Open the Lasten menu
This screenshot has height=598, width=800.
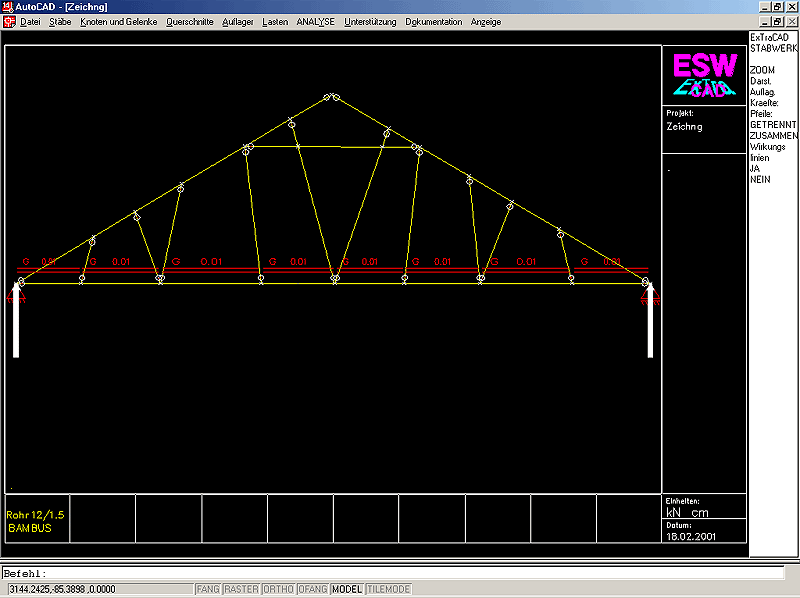(275, 22)
